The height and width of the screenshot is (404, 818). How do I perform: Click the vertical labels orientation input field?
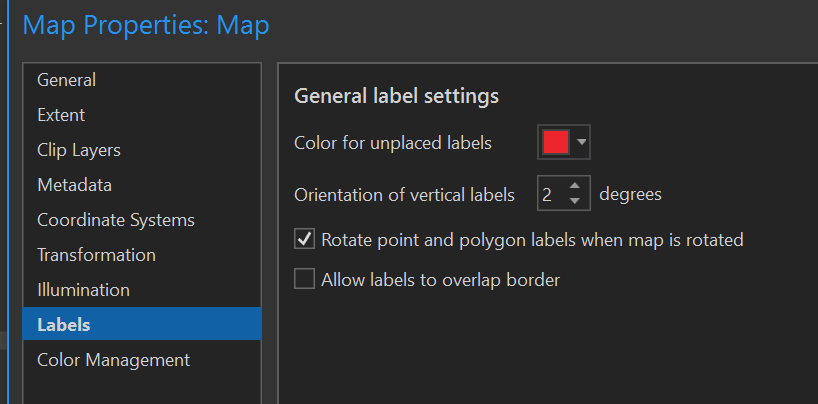click(x=548, y=195)
